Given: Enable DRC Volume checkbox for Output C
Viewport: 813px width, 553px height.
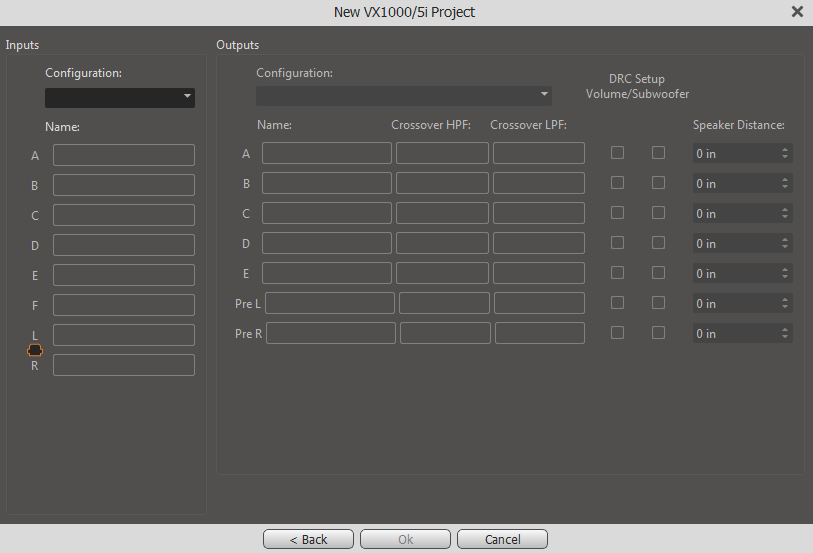Looking at the screenshot, I should pyautogui.click(x=617, y=213).
